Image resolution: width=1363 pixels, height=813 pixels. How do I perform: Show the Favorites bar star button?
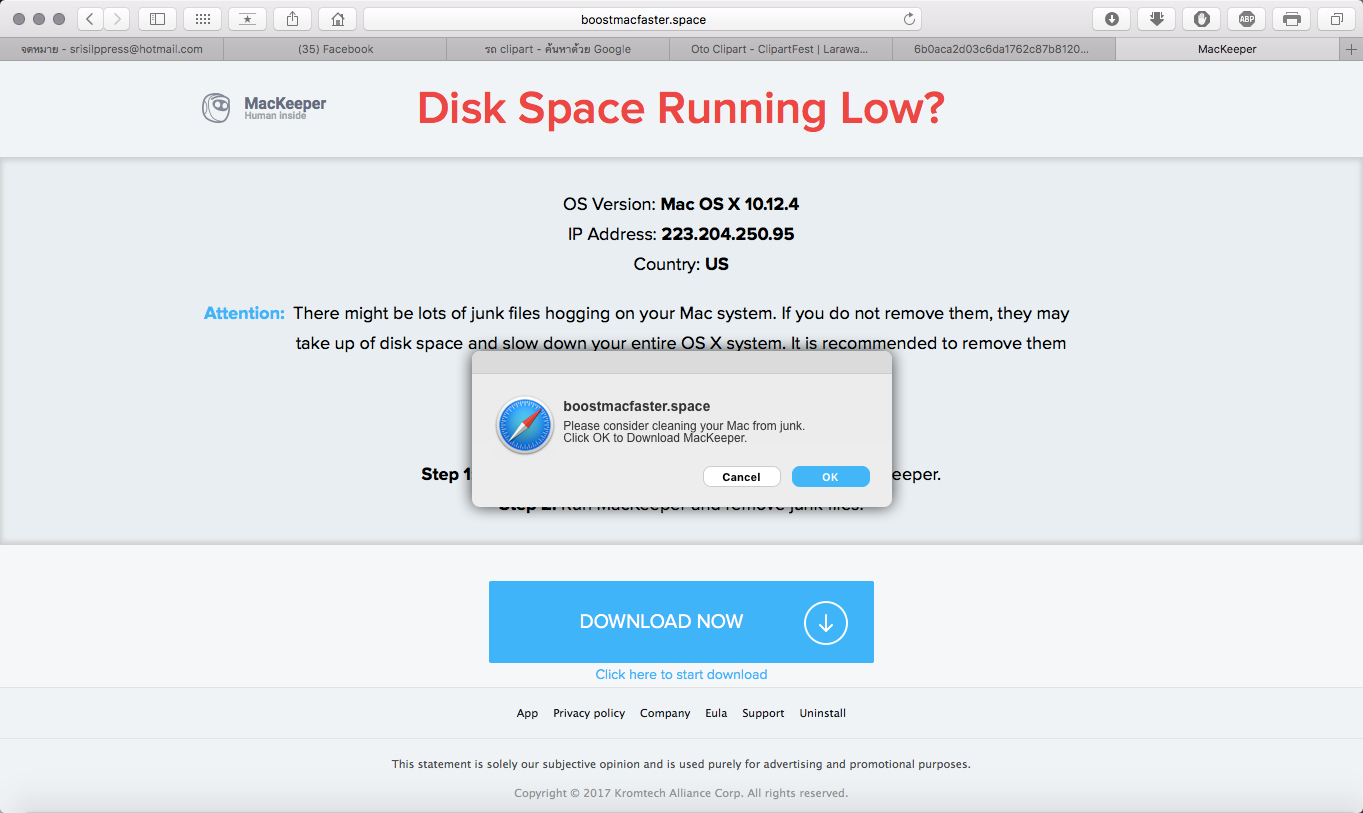point(247,19)
